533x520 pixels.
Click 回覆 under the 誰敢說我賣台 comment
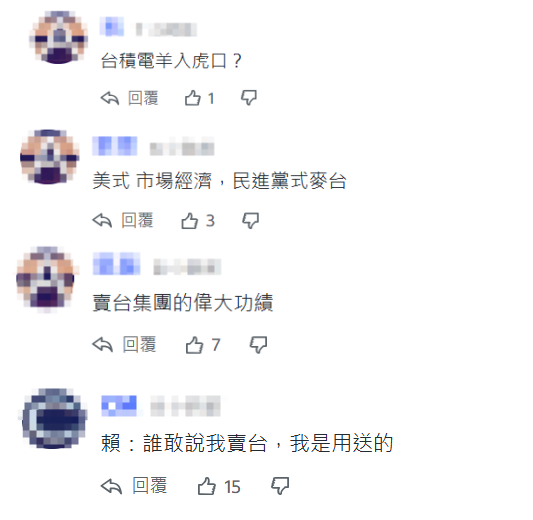click(x=150, y=486)
